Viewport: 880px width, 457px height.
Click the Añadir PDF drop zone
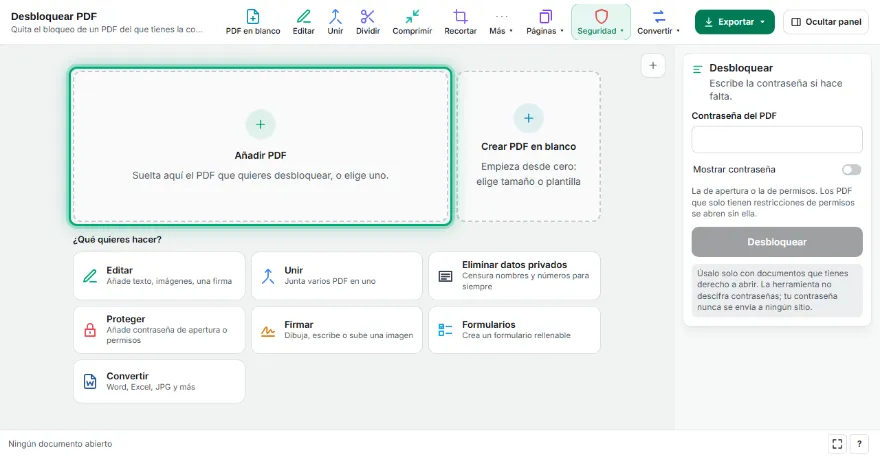(x=260, y=147)
